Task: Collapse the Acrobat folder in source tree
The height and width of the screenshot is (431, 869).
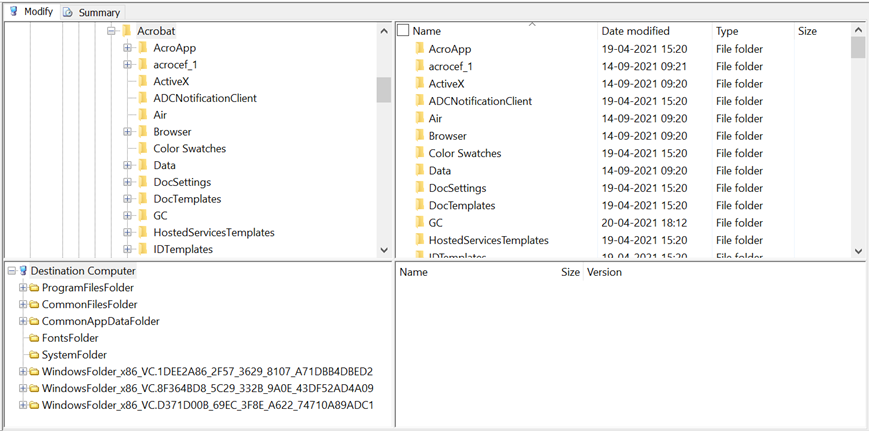Action: coord(111,31)
